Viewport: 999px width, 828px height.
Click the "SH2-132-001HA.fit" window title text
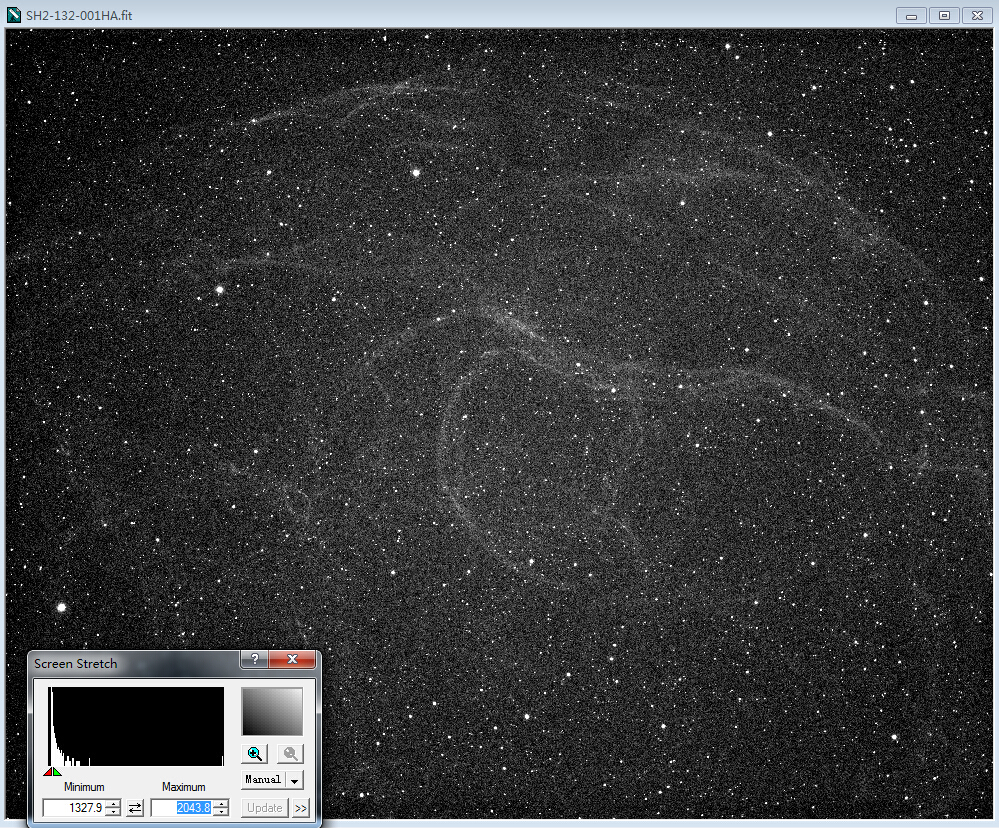point(79,15)
